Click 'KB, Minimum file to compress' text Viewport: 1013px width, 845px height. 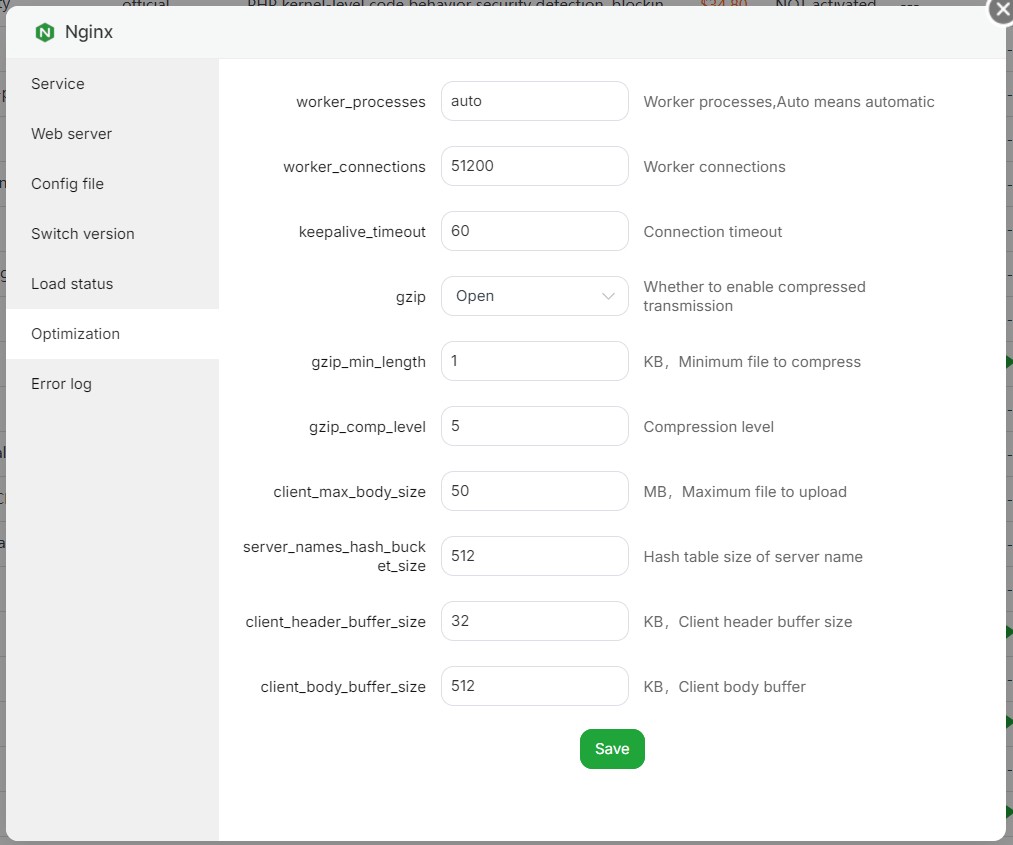pyautogui.click(x=752, y=362)
